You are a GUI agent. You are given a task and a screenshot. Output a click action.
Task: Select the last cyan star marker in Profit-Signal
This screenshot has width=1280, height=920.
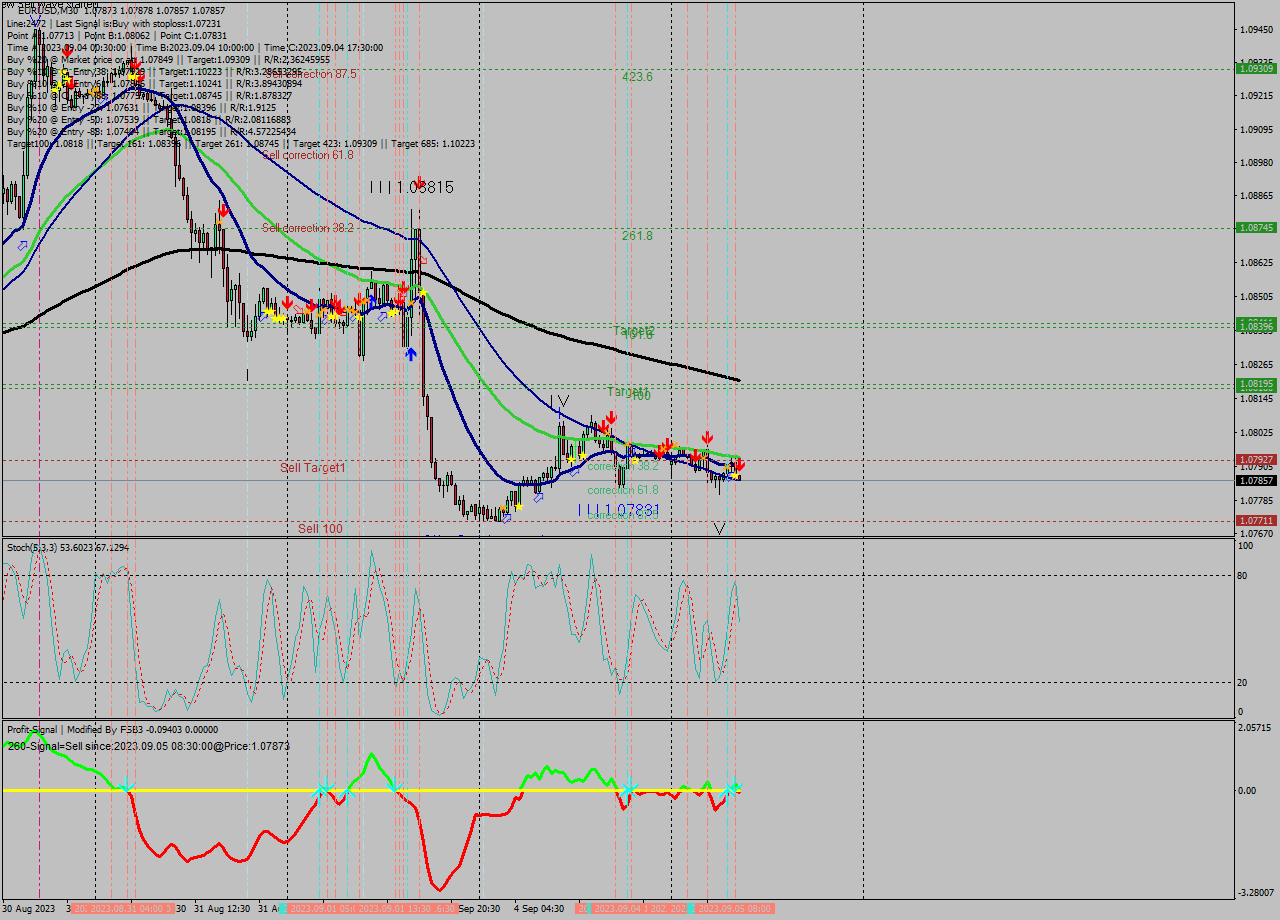tap(735, 786)
